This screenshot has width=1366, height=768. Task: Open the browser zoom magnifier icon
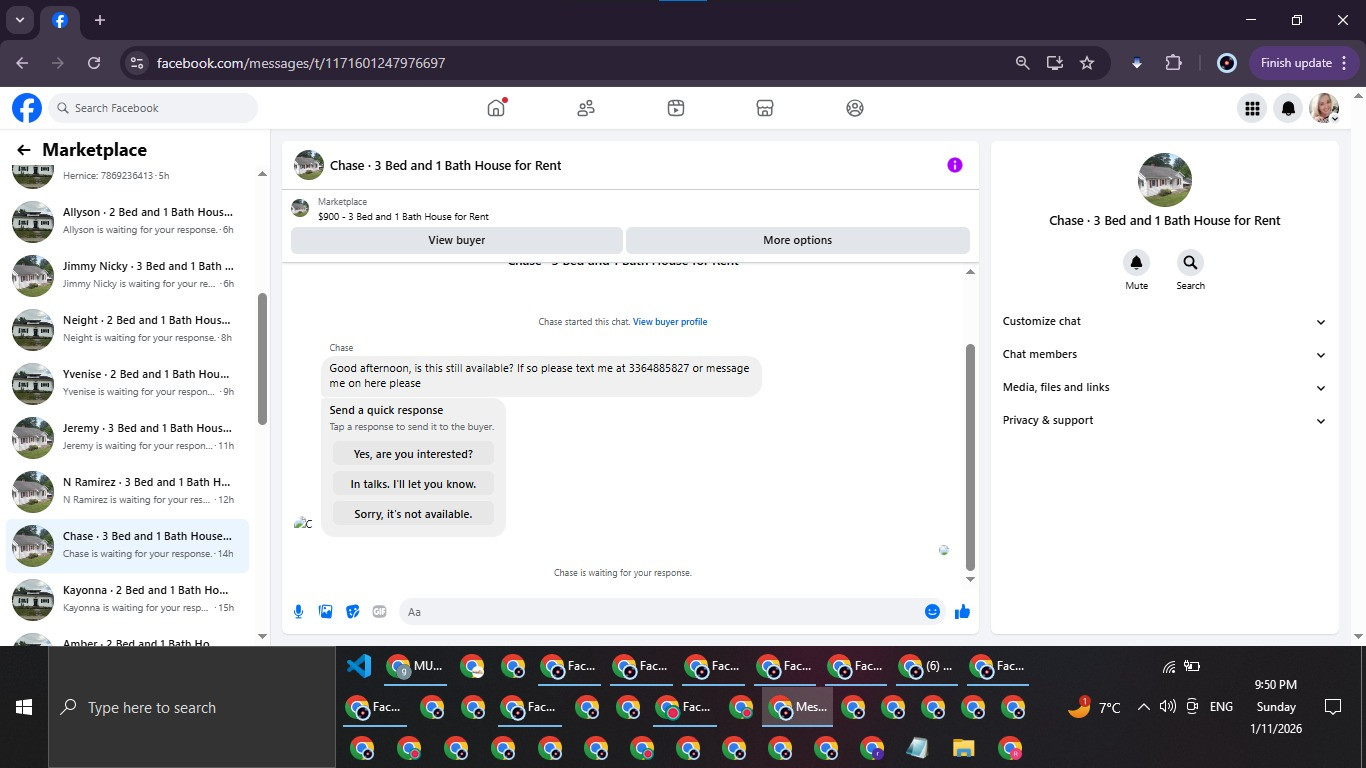pyautogui.click(x=1022, y=63)
